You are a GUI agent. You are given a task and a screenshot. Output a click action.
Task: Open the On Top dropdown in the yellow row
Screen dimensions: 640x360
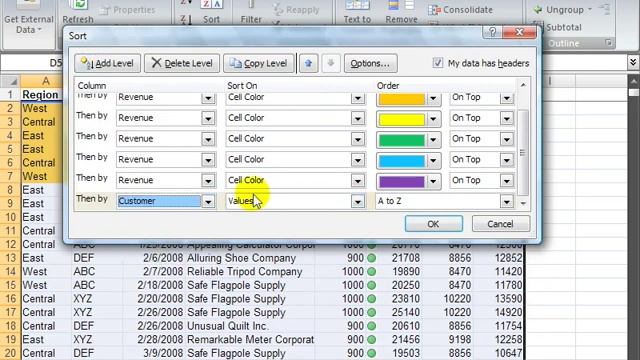(x=507, y=118)
